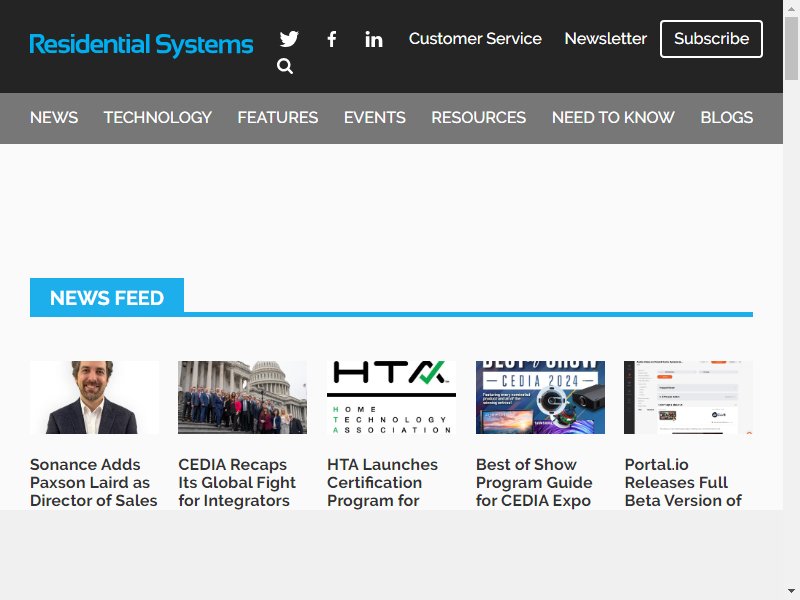Open the NEED TO KNOW menu item

coord(613,117)
